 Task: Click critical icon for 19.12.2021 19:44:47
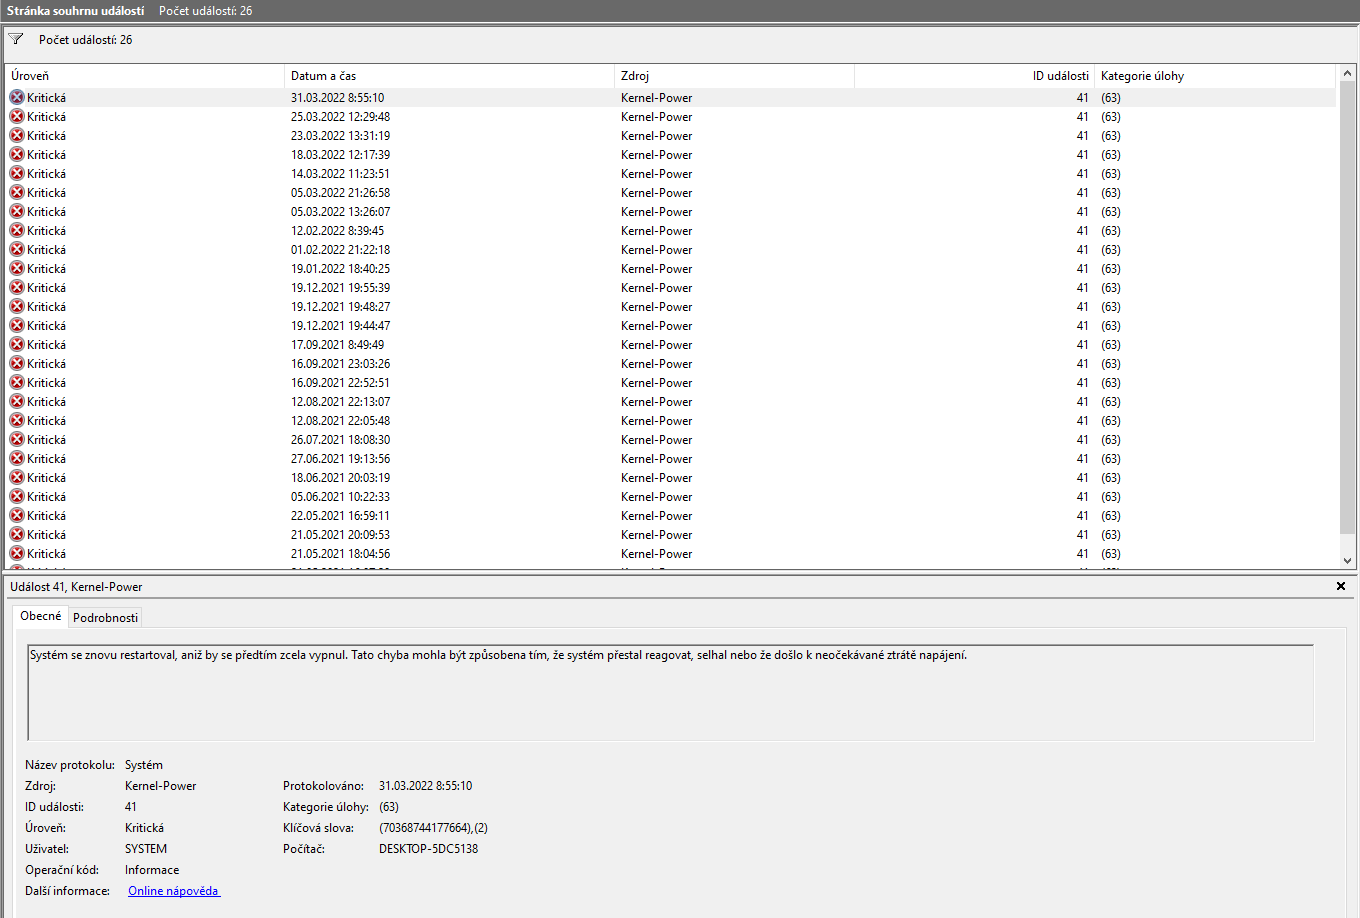coord(17,325)
